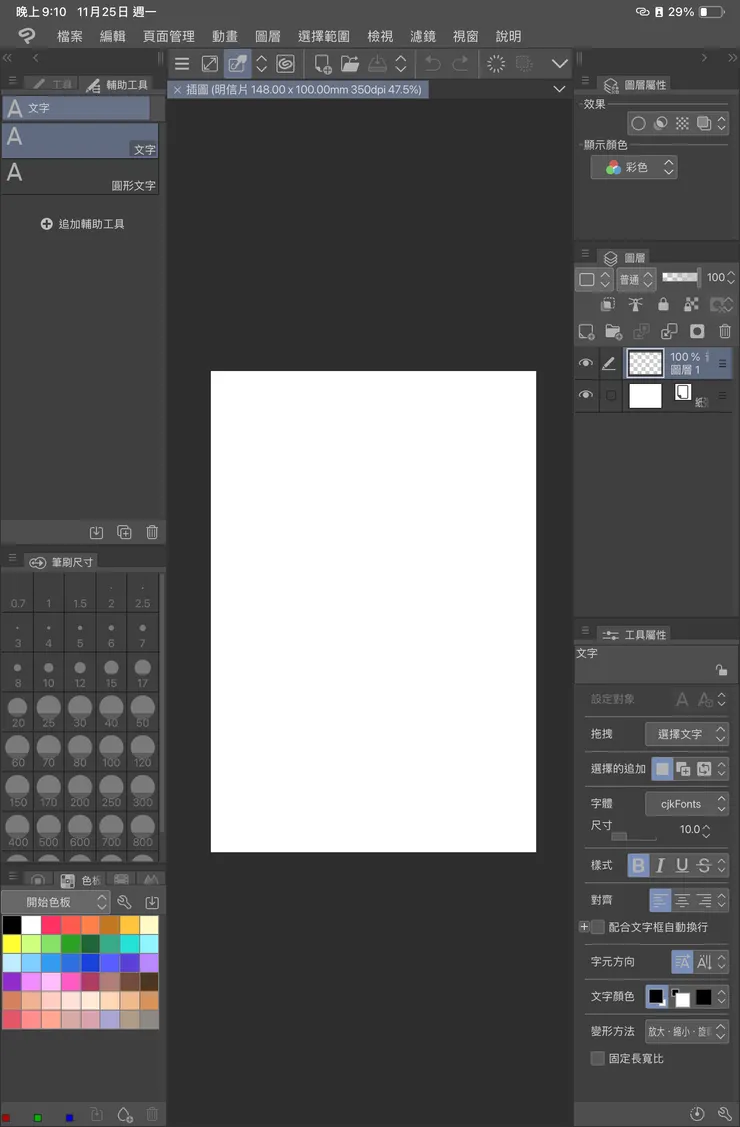Open the command bar hamburger menu

tap(182, 64)
